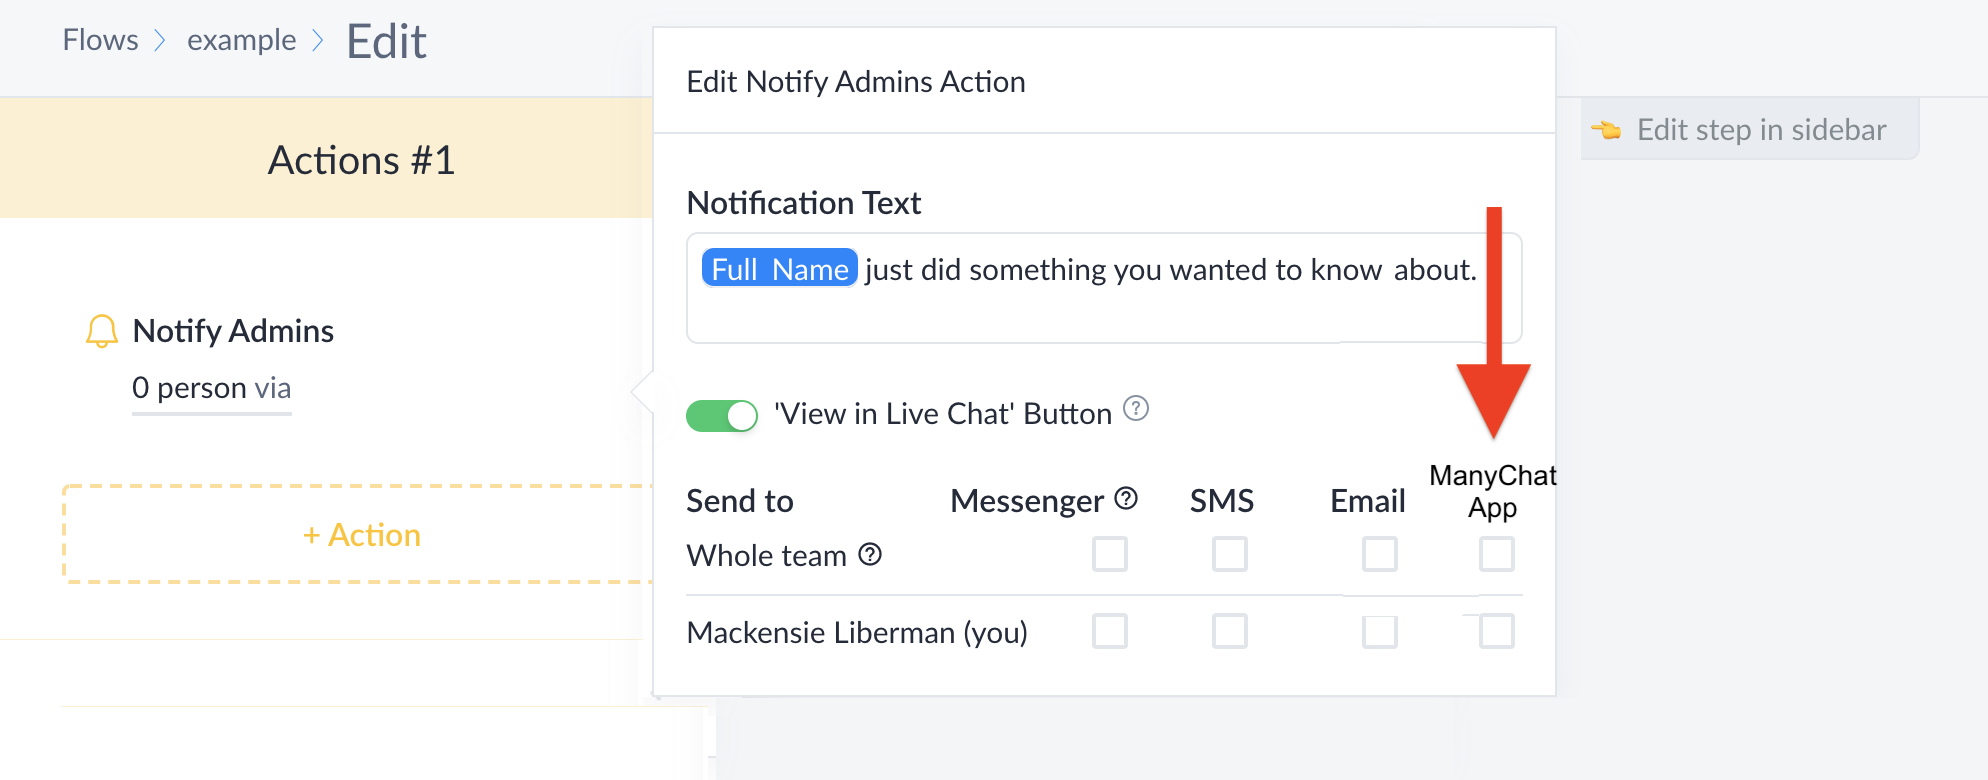Image resolution: width=1988 pixels, height=780 pixels.
Task: Click Edit step in sidebar button
Action: tap(1750, 129)
